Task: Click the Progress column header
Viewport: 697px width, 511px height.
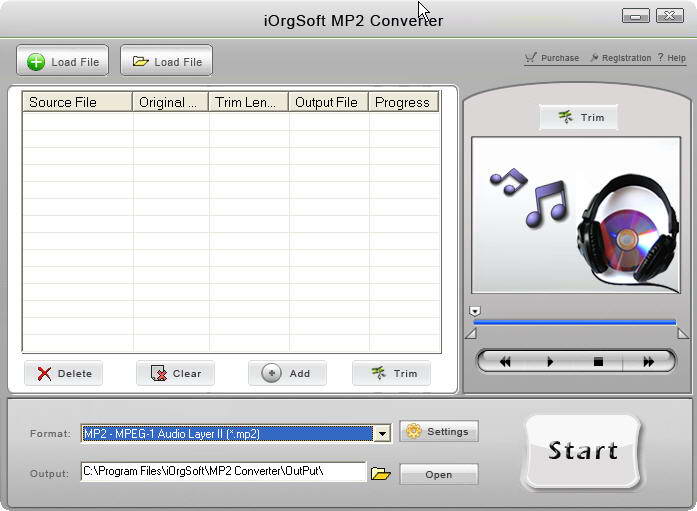Action: click(x=404, y=102)
